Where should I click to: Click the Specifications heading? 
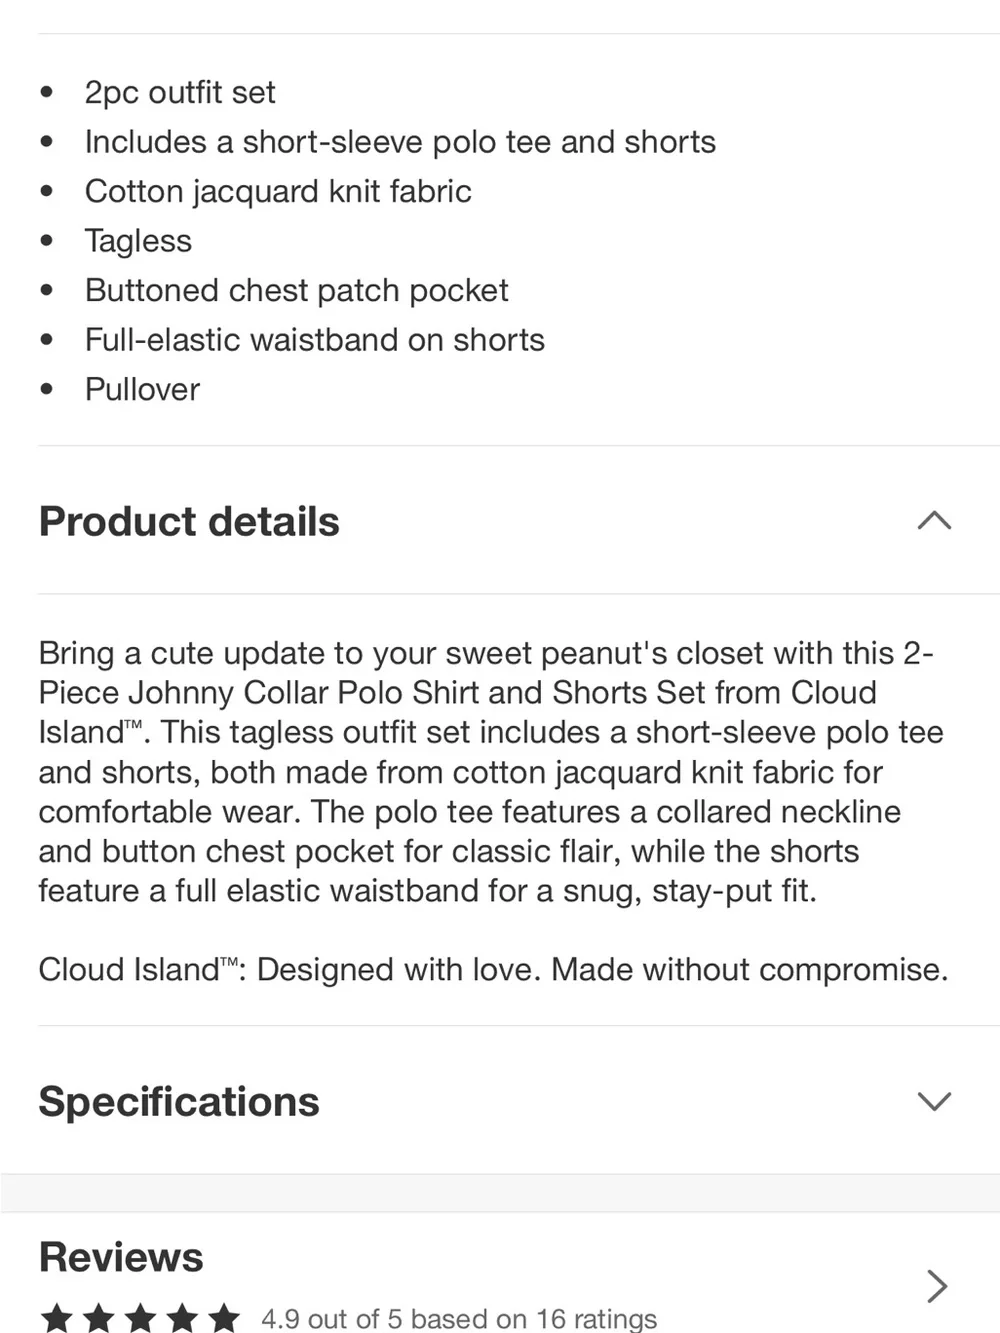pos(179,1102)
